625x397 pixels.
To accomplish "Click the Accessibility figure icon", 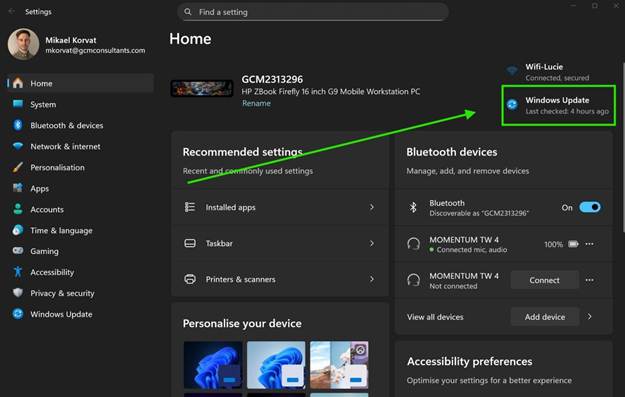I will [18, 272].
